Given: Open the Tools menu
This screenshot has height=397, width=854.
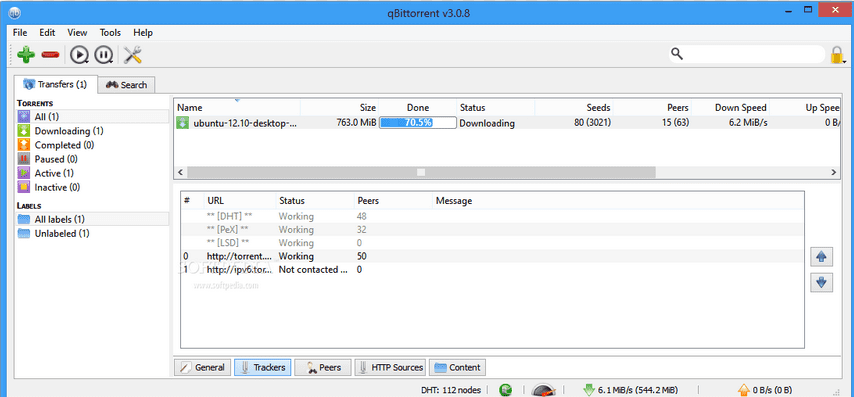Looking at the screenshot, I should pos(110,33).
